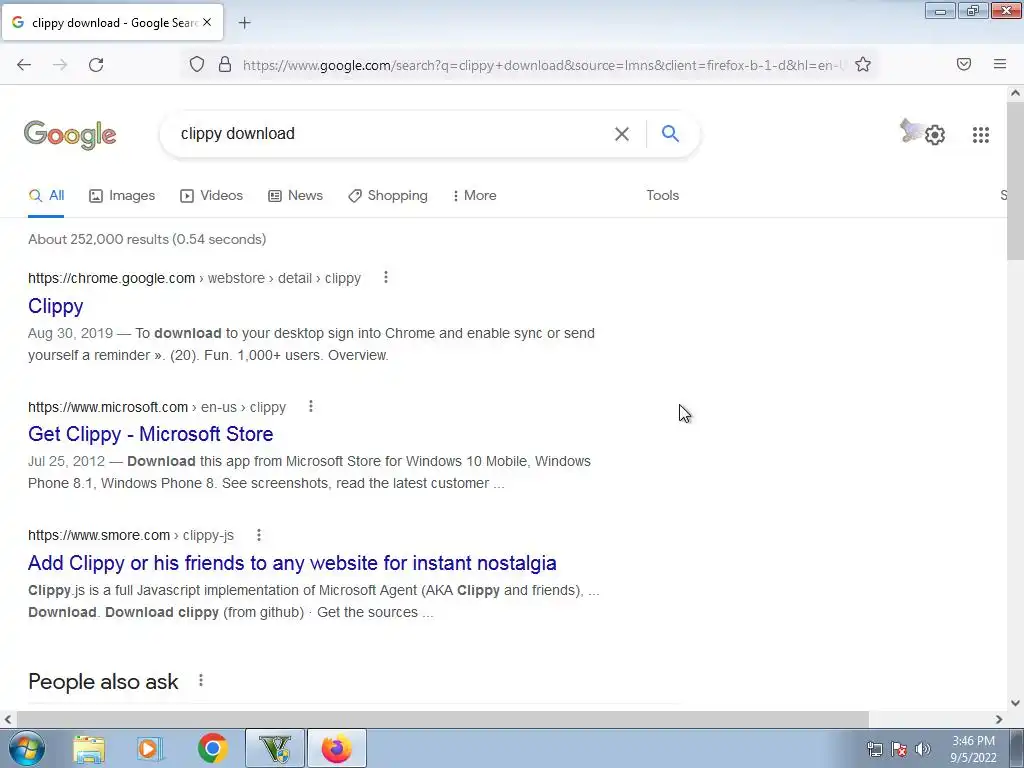Screen dimensions: 1024x768
Task: Open Windows Explorer from taskbar
Action: click(89, 748)
